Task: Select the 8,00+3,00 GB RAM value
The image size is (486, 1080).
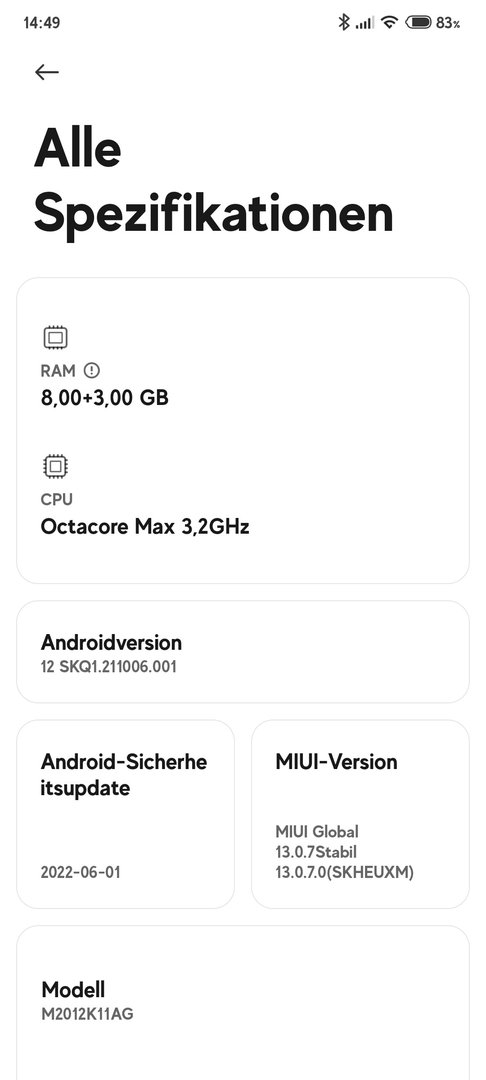Action: point(105,397)
